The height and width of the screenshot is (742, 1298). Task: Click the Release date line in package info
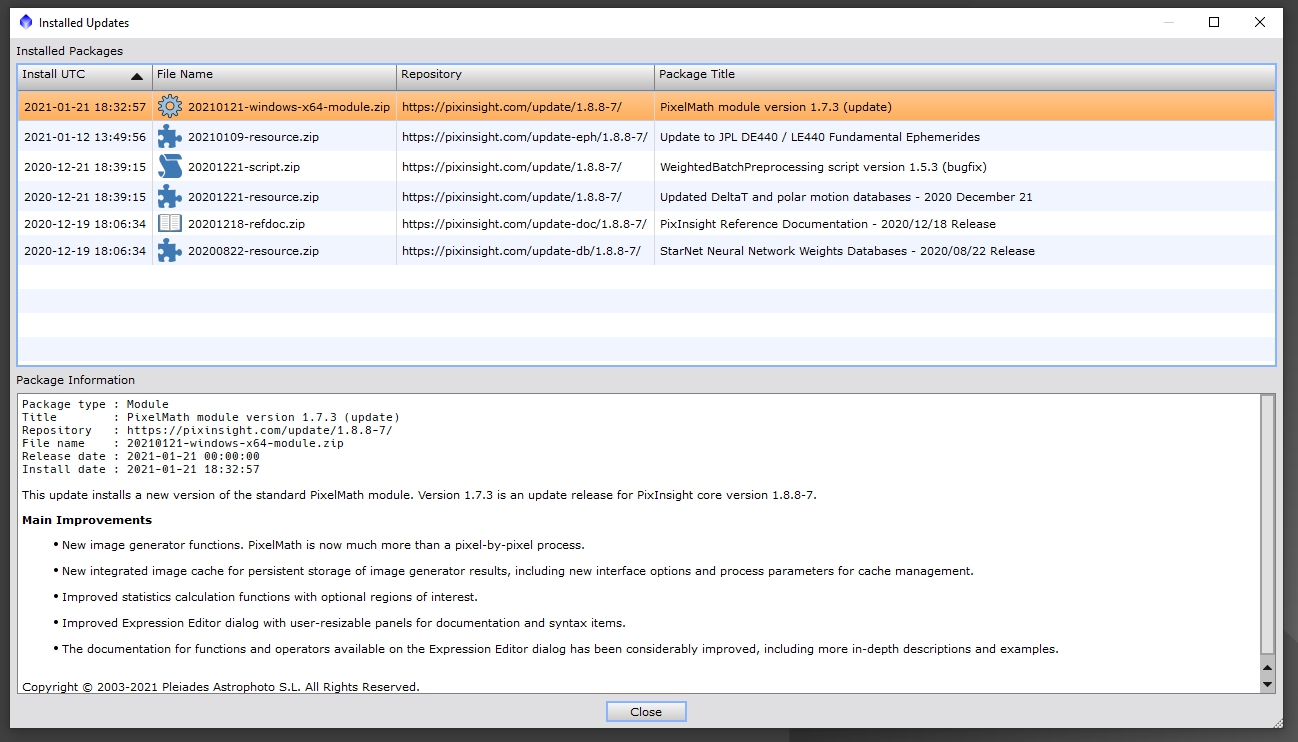point(141,456)
